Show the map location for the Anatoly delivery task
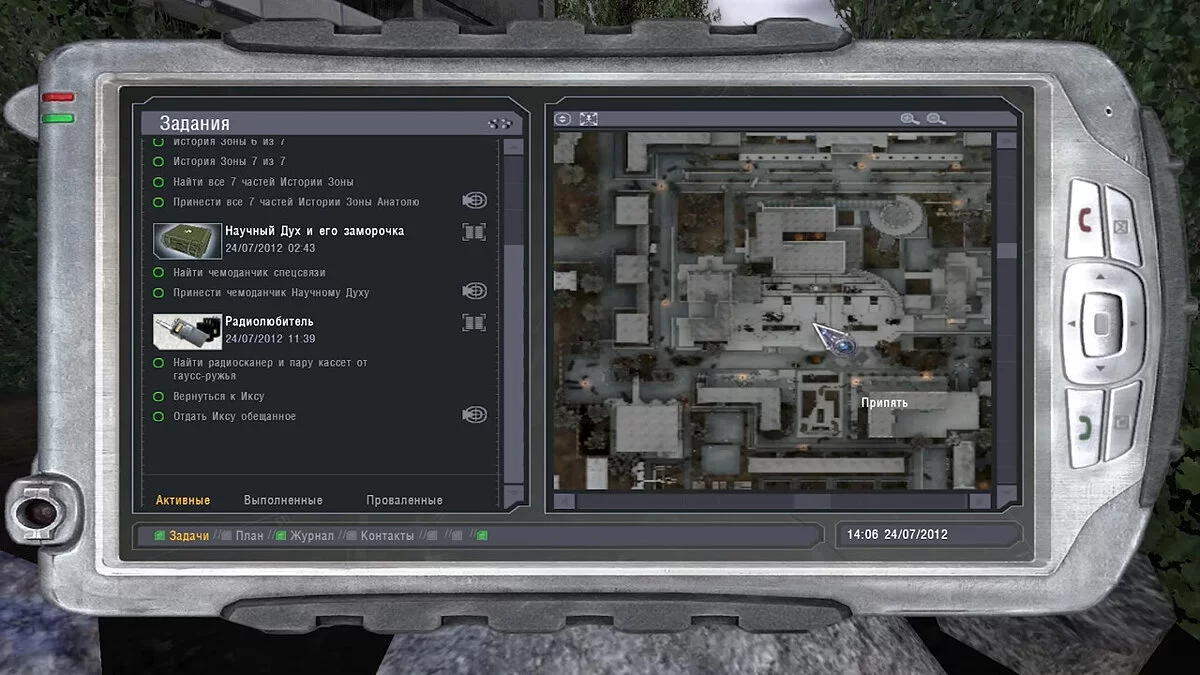This screenshot has height=675, width=1200. [x=474, y=201]
